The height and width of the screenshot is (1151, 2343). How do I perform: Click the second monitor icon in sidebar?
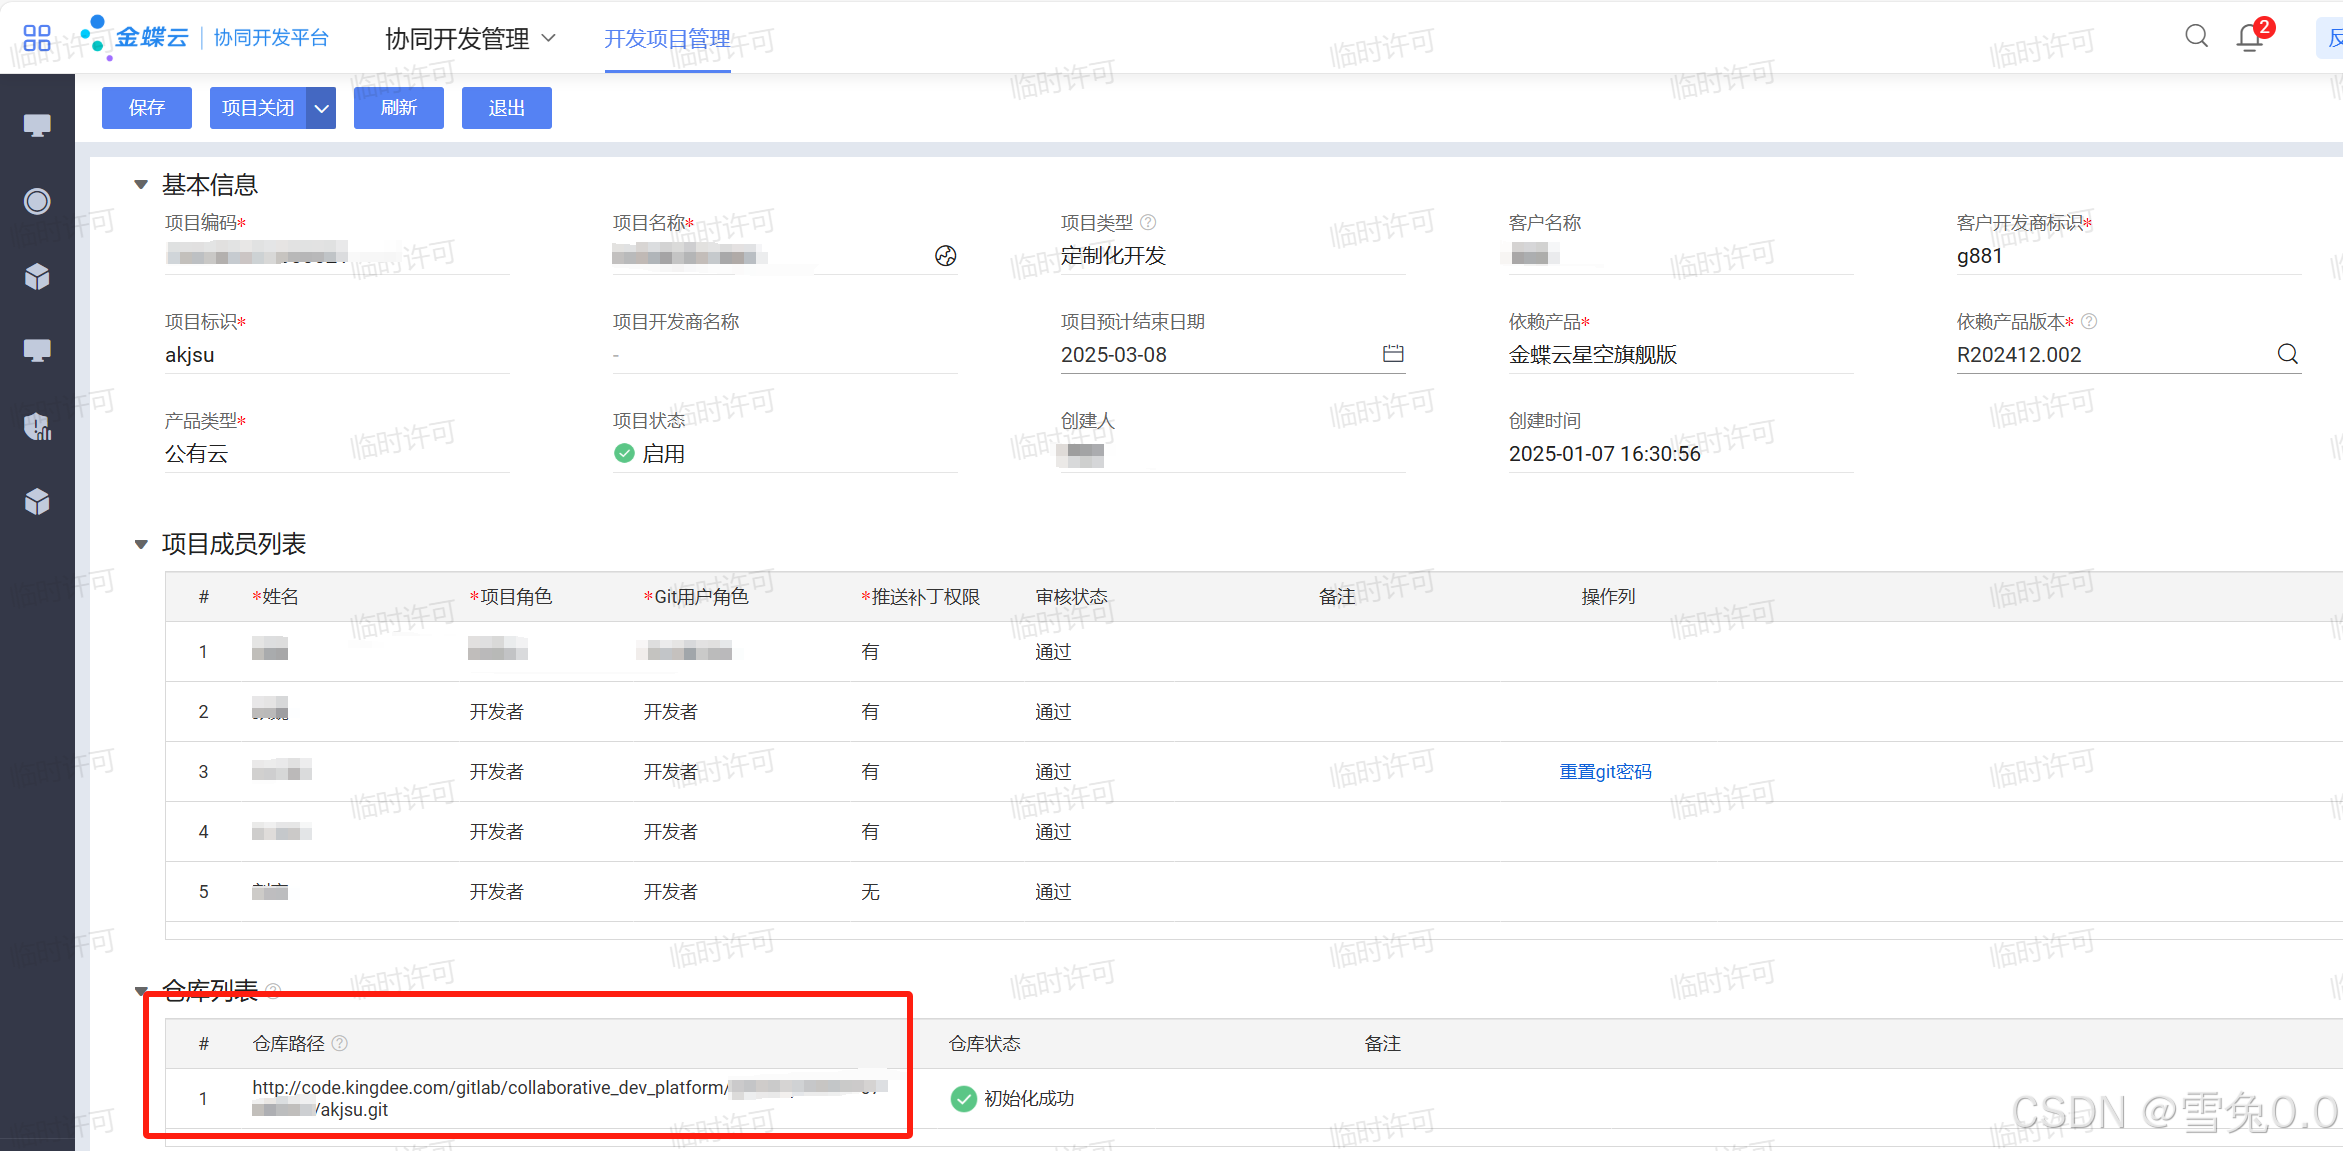(x=37, y=350)
